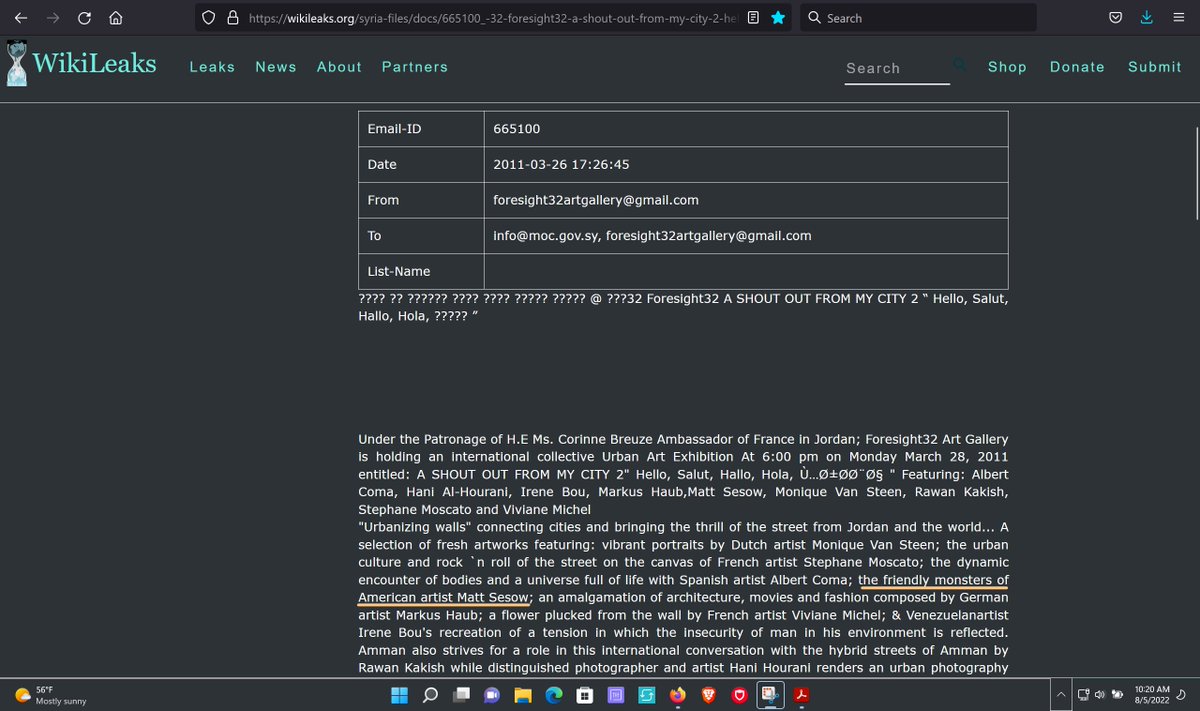Screen dimensions: 1200x711
Task: Open the browser home page
Action: click(x=116, y=18)
